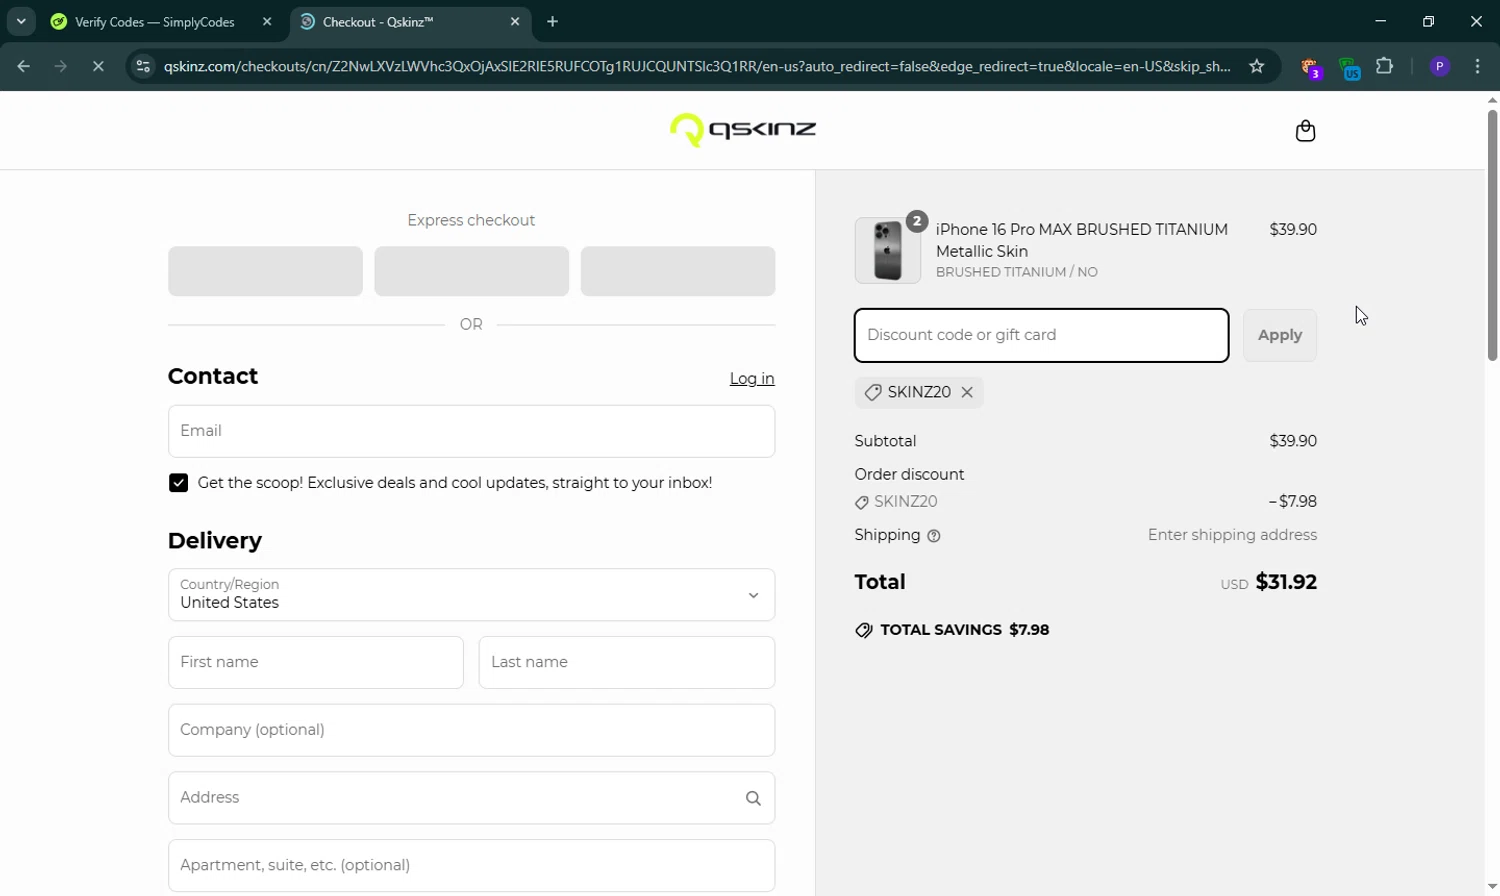Open the green US extension icon
The image size is (1500, 896).
(1349, 68)
